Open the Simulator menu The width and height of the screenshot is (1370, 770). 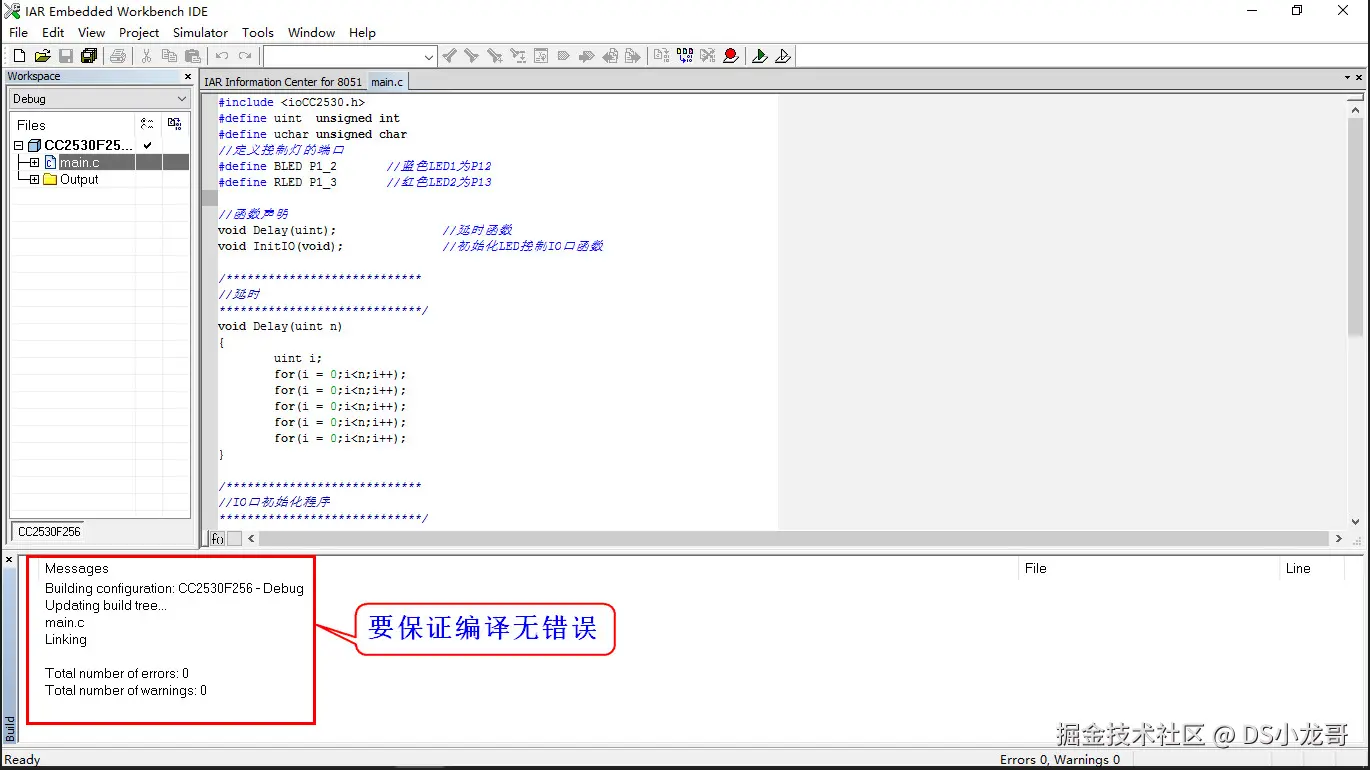tap(200, 32)
